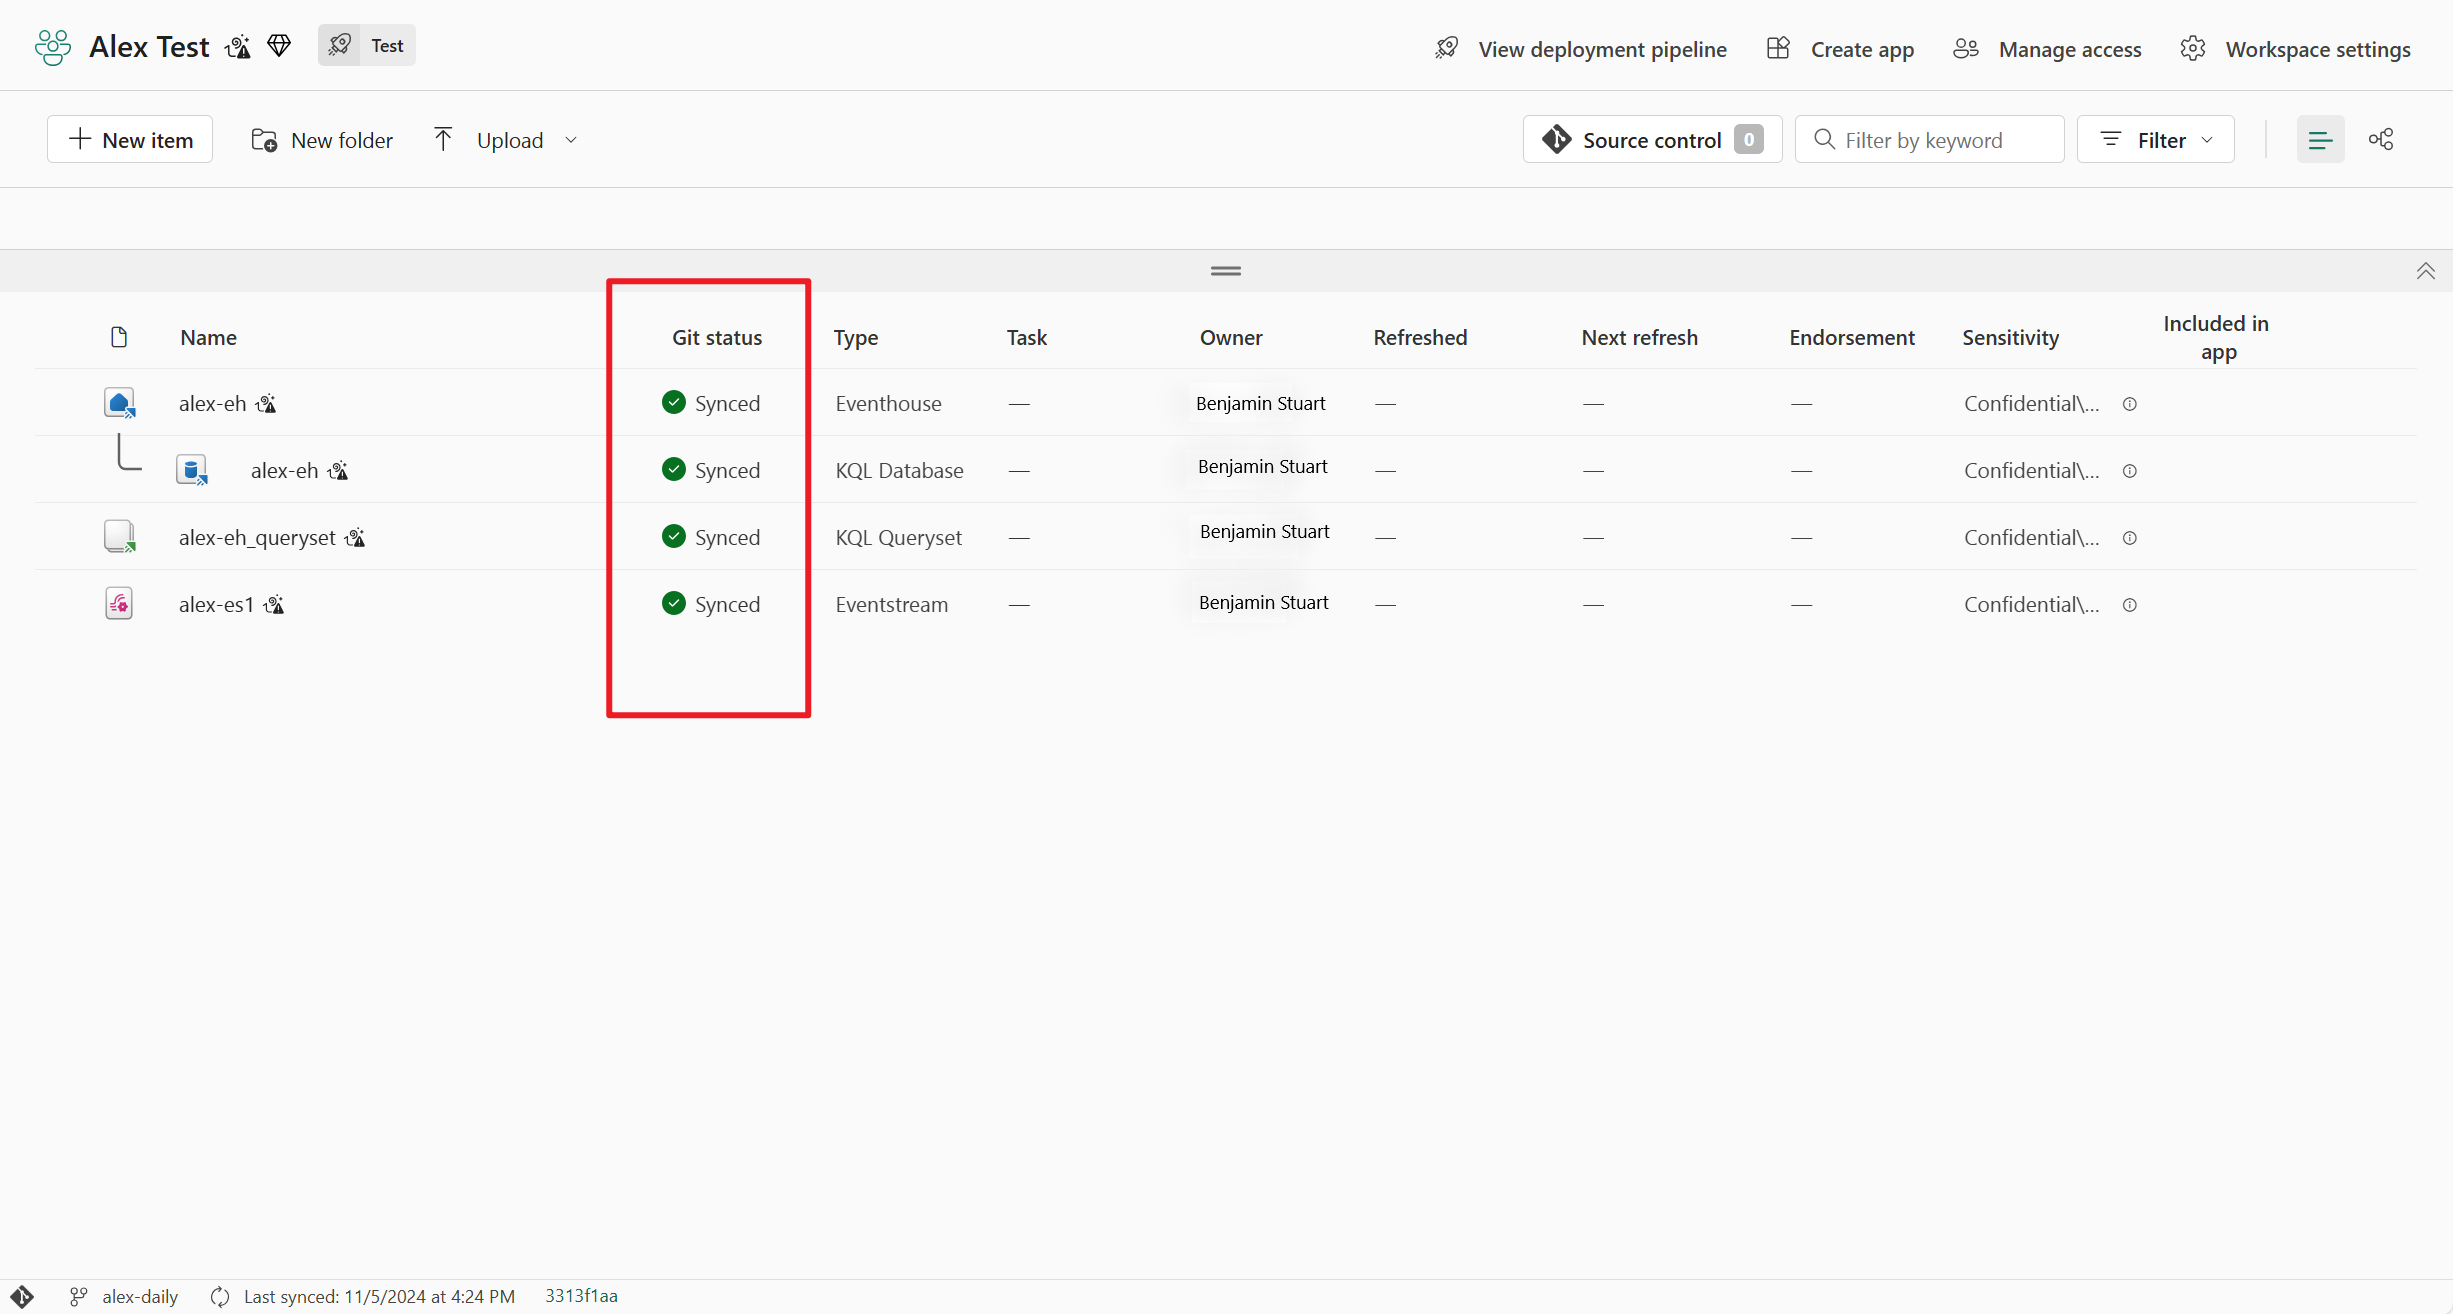2453x1314 pixels.
Task: Click the alex-eh_queryset item icon
Action: click(x=119, y=537)
